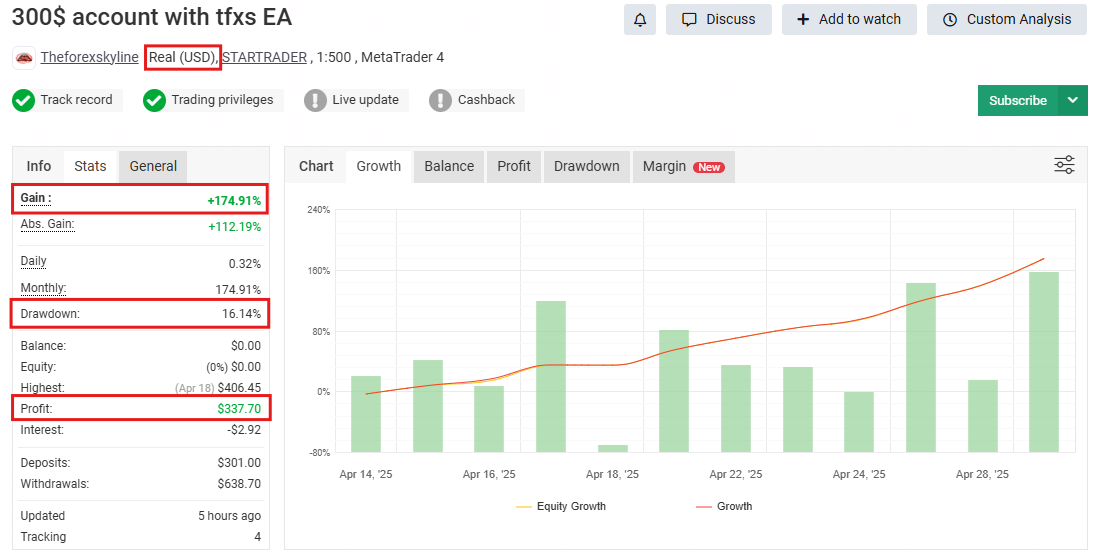
Task: Click the Track record green checkmark
Action: pyautogui.click(x=23, y=100)
